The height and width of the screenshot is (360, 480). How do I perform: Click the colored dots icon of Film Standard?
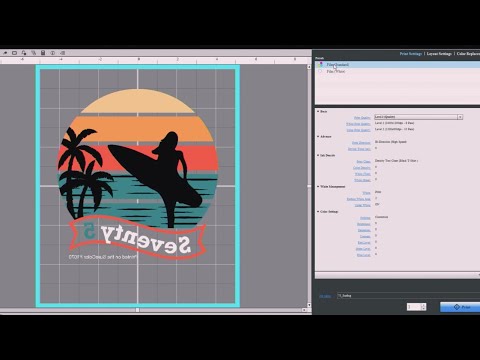320,64
